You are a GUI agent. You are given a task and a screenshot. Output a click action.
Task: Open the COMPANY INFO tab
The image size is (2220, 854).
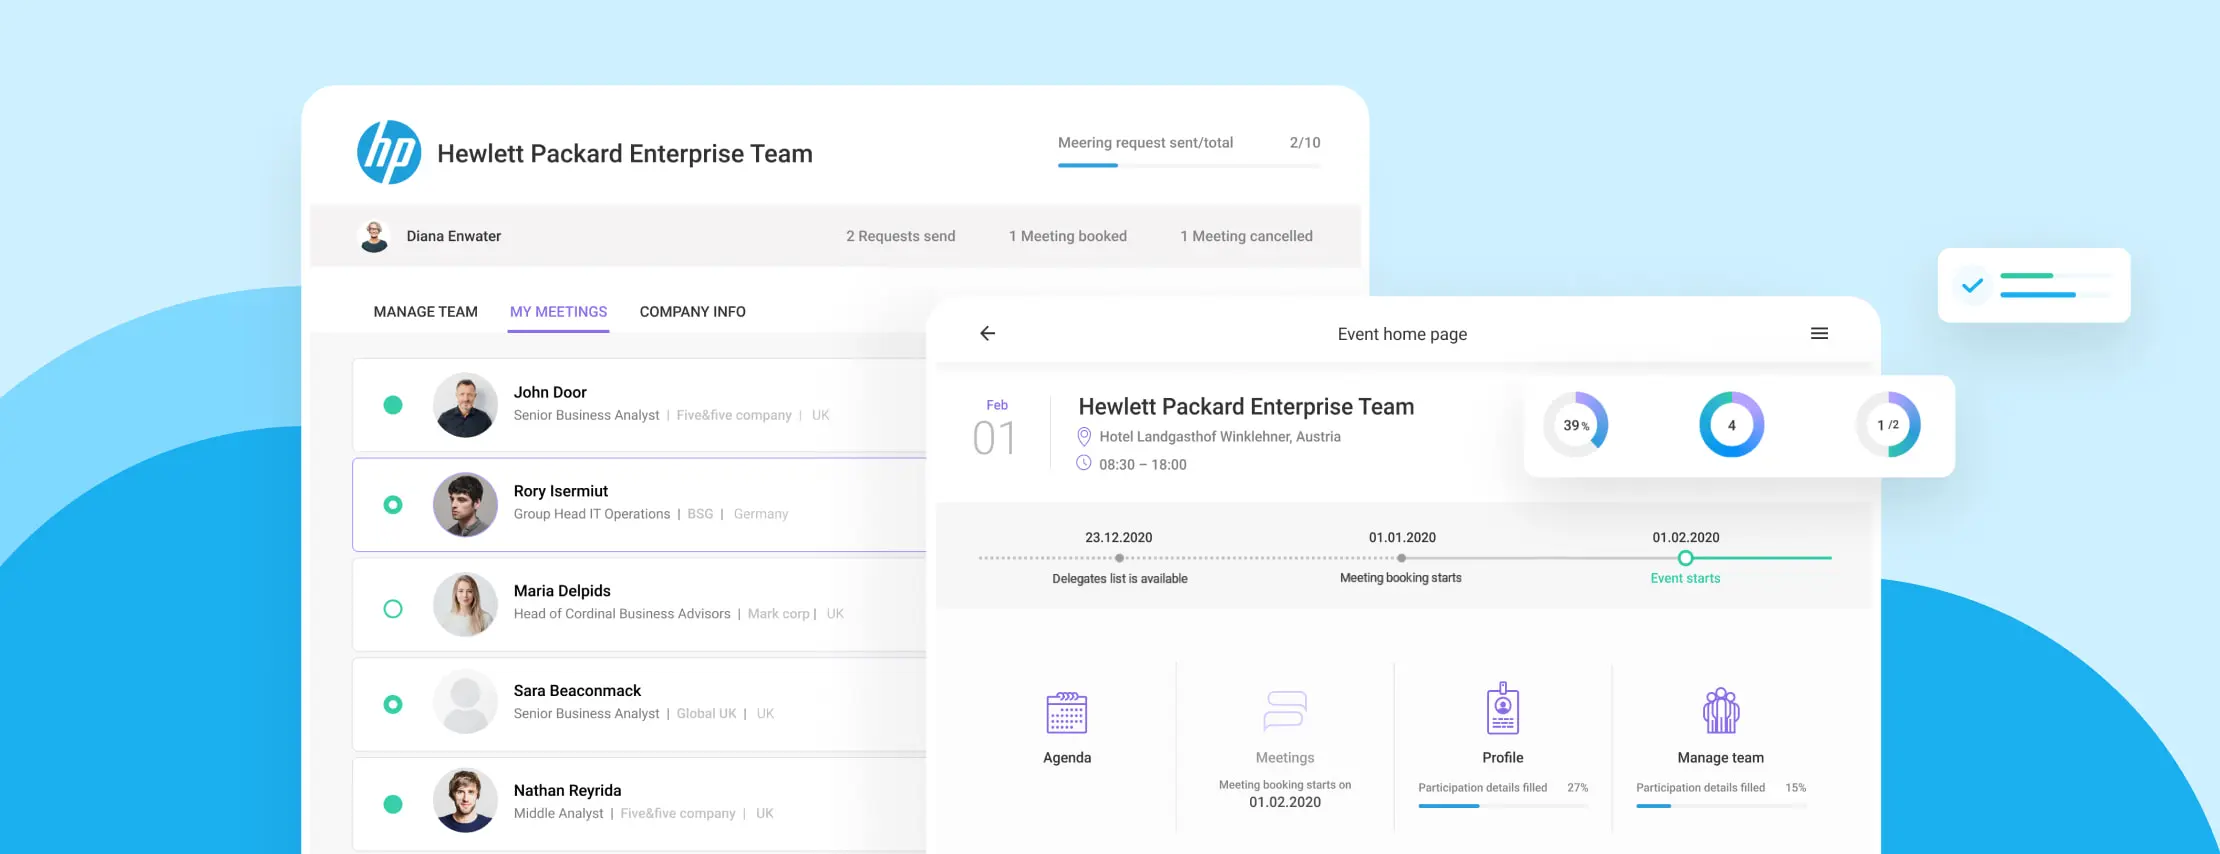click(x=692, y=312)
